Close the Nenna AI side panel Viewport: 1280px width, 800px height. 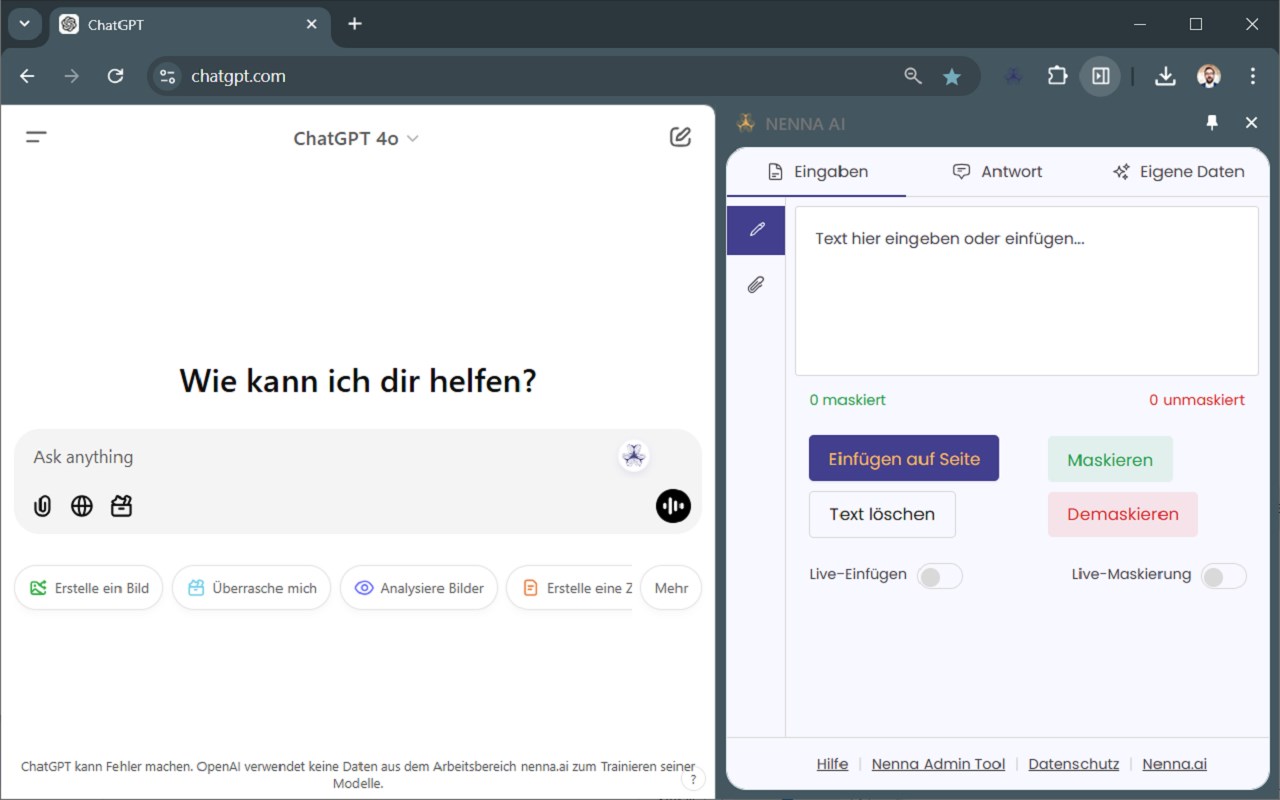pyautogui.click(x=1251, y=123)
